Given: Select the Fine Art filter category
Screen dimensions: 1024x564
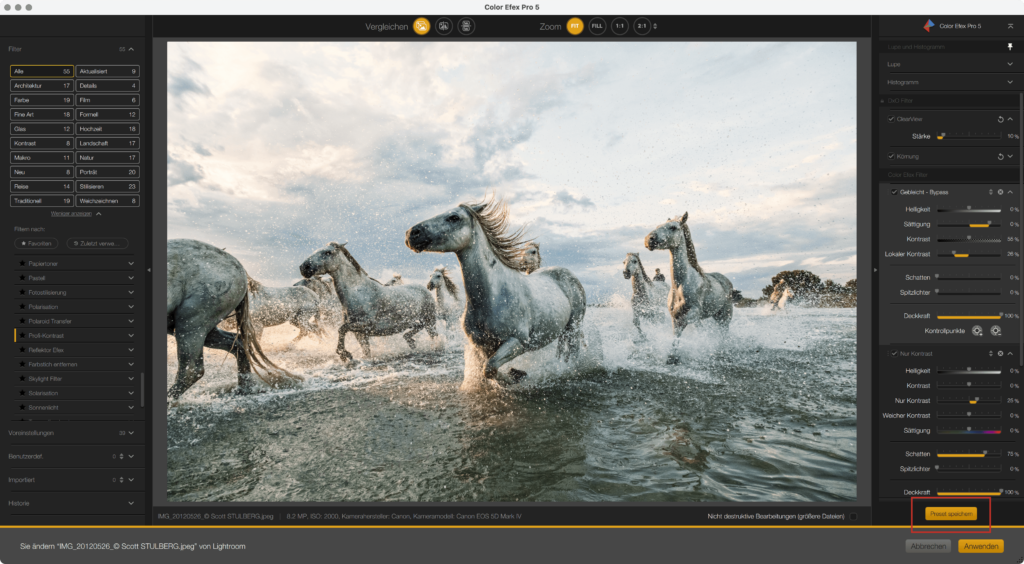Looking at the screenshot, I should (x=42, y=114).
